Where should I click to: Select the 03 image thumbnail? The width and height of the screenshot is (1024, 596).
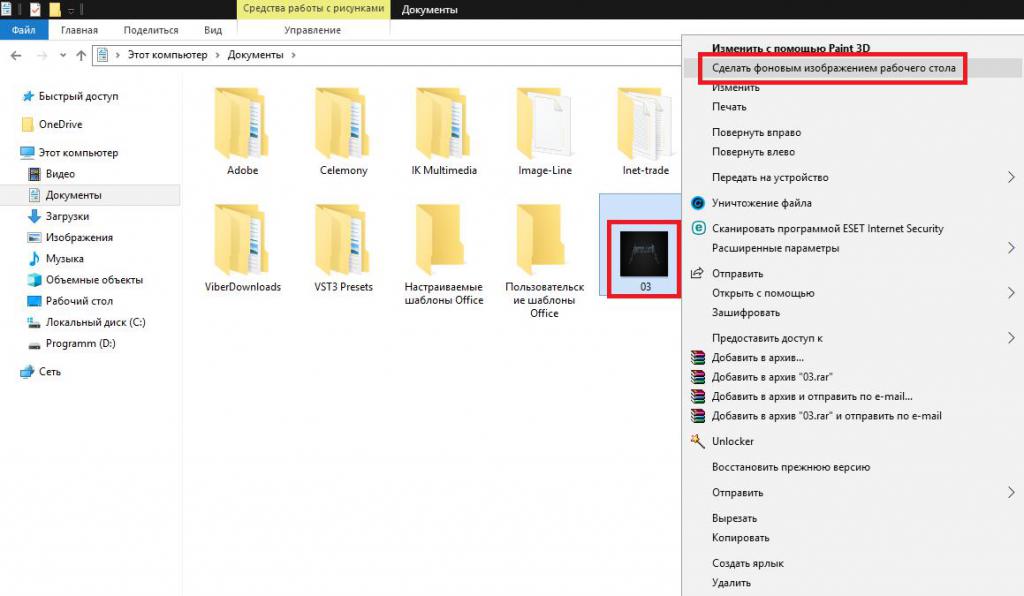click(644, 253)
